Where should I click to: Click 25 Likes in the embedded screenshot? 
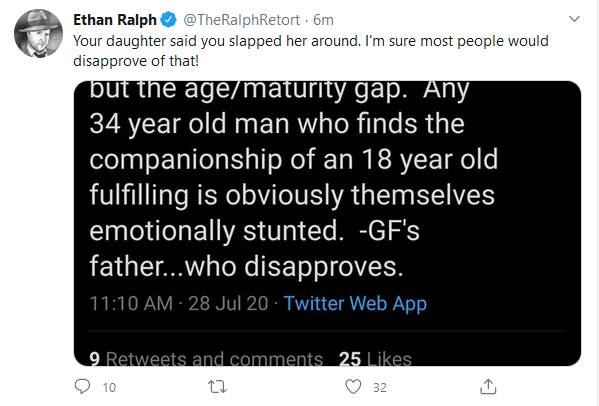[x=375, y=358]
